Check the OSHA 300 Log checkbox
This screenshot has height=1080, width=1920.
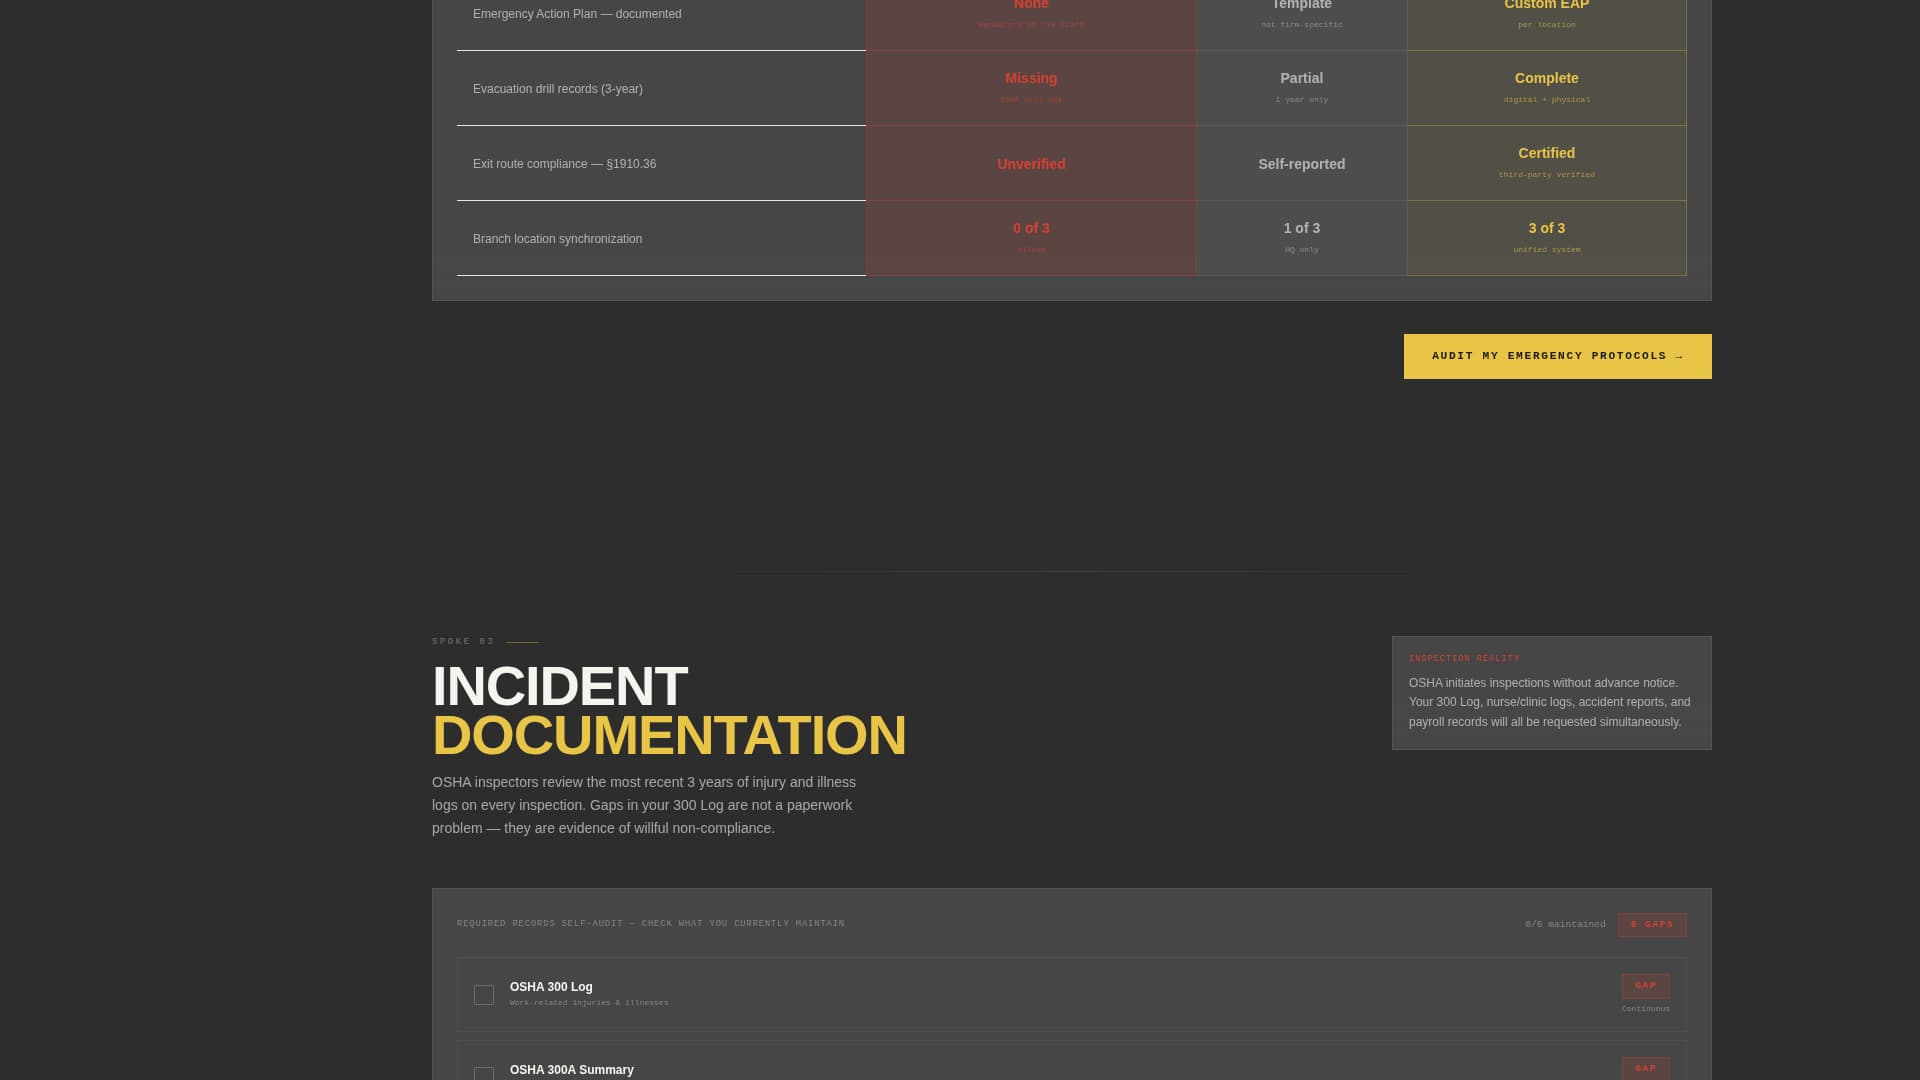(x=484, y=995)
